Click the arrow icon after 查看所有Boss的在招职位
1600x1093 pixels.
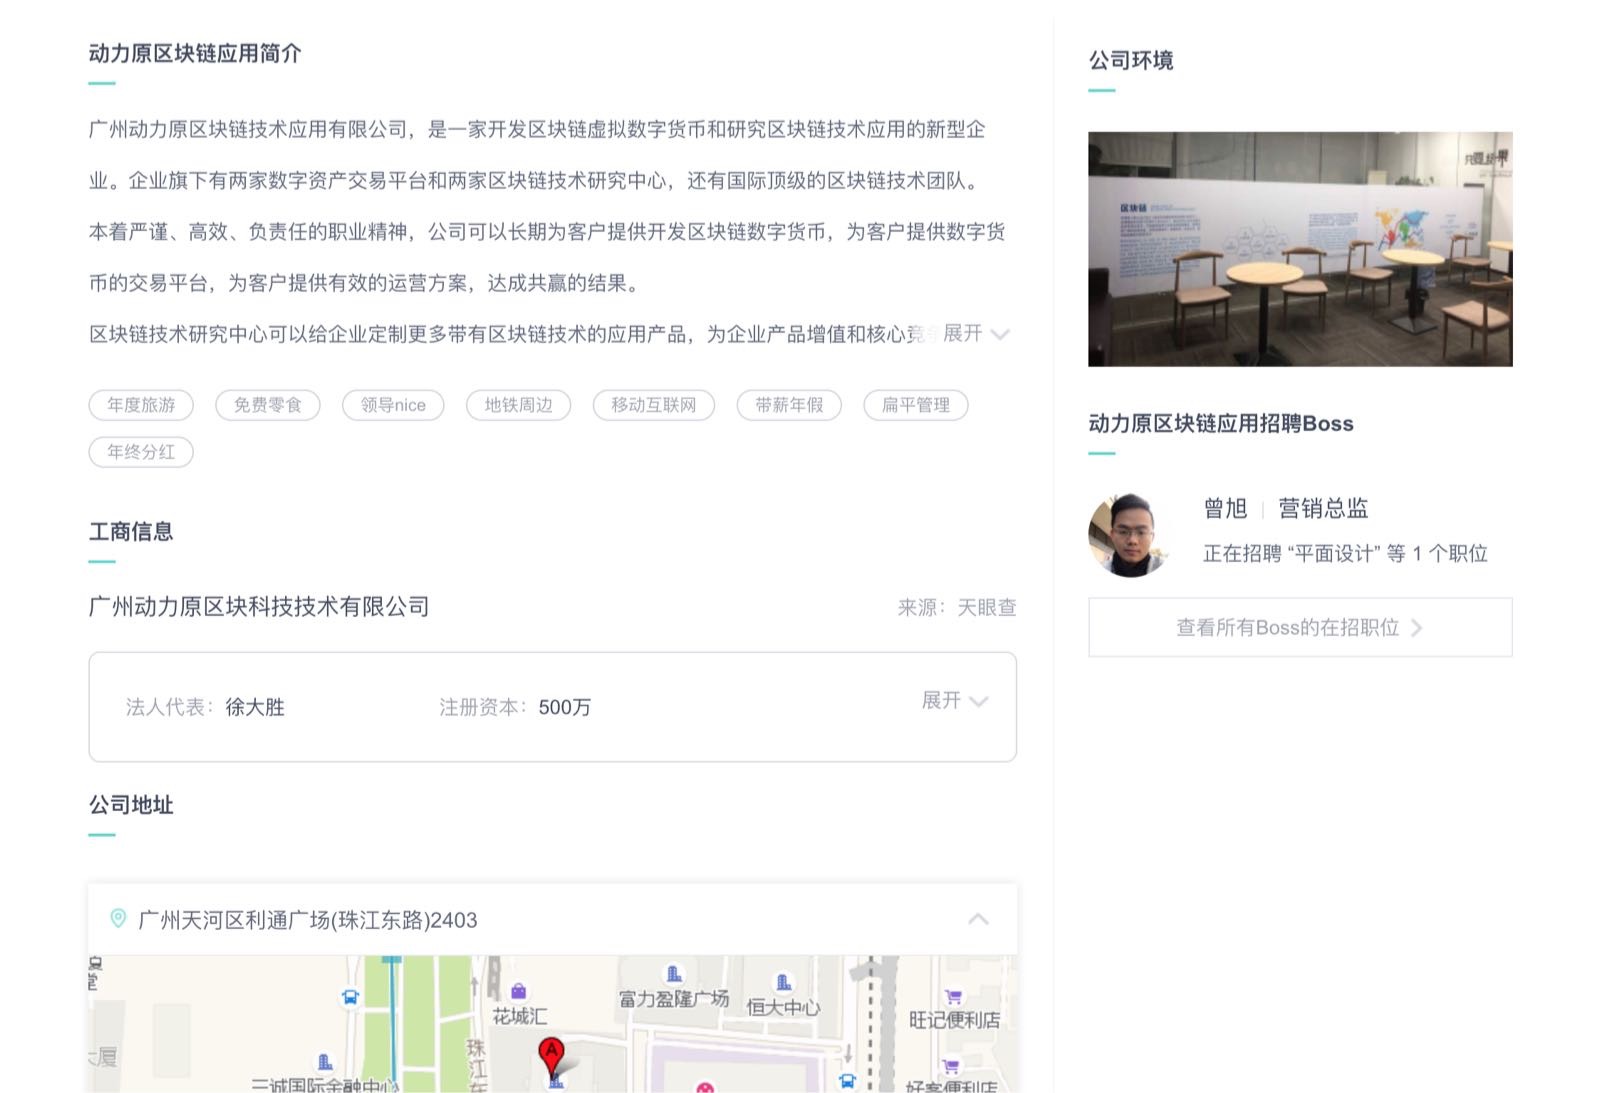1416,628
